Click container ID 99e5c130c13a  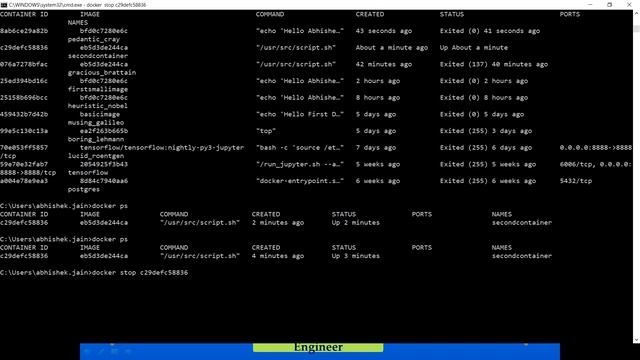pos(24,131)
